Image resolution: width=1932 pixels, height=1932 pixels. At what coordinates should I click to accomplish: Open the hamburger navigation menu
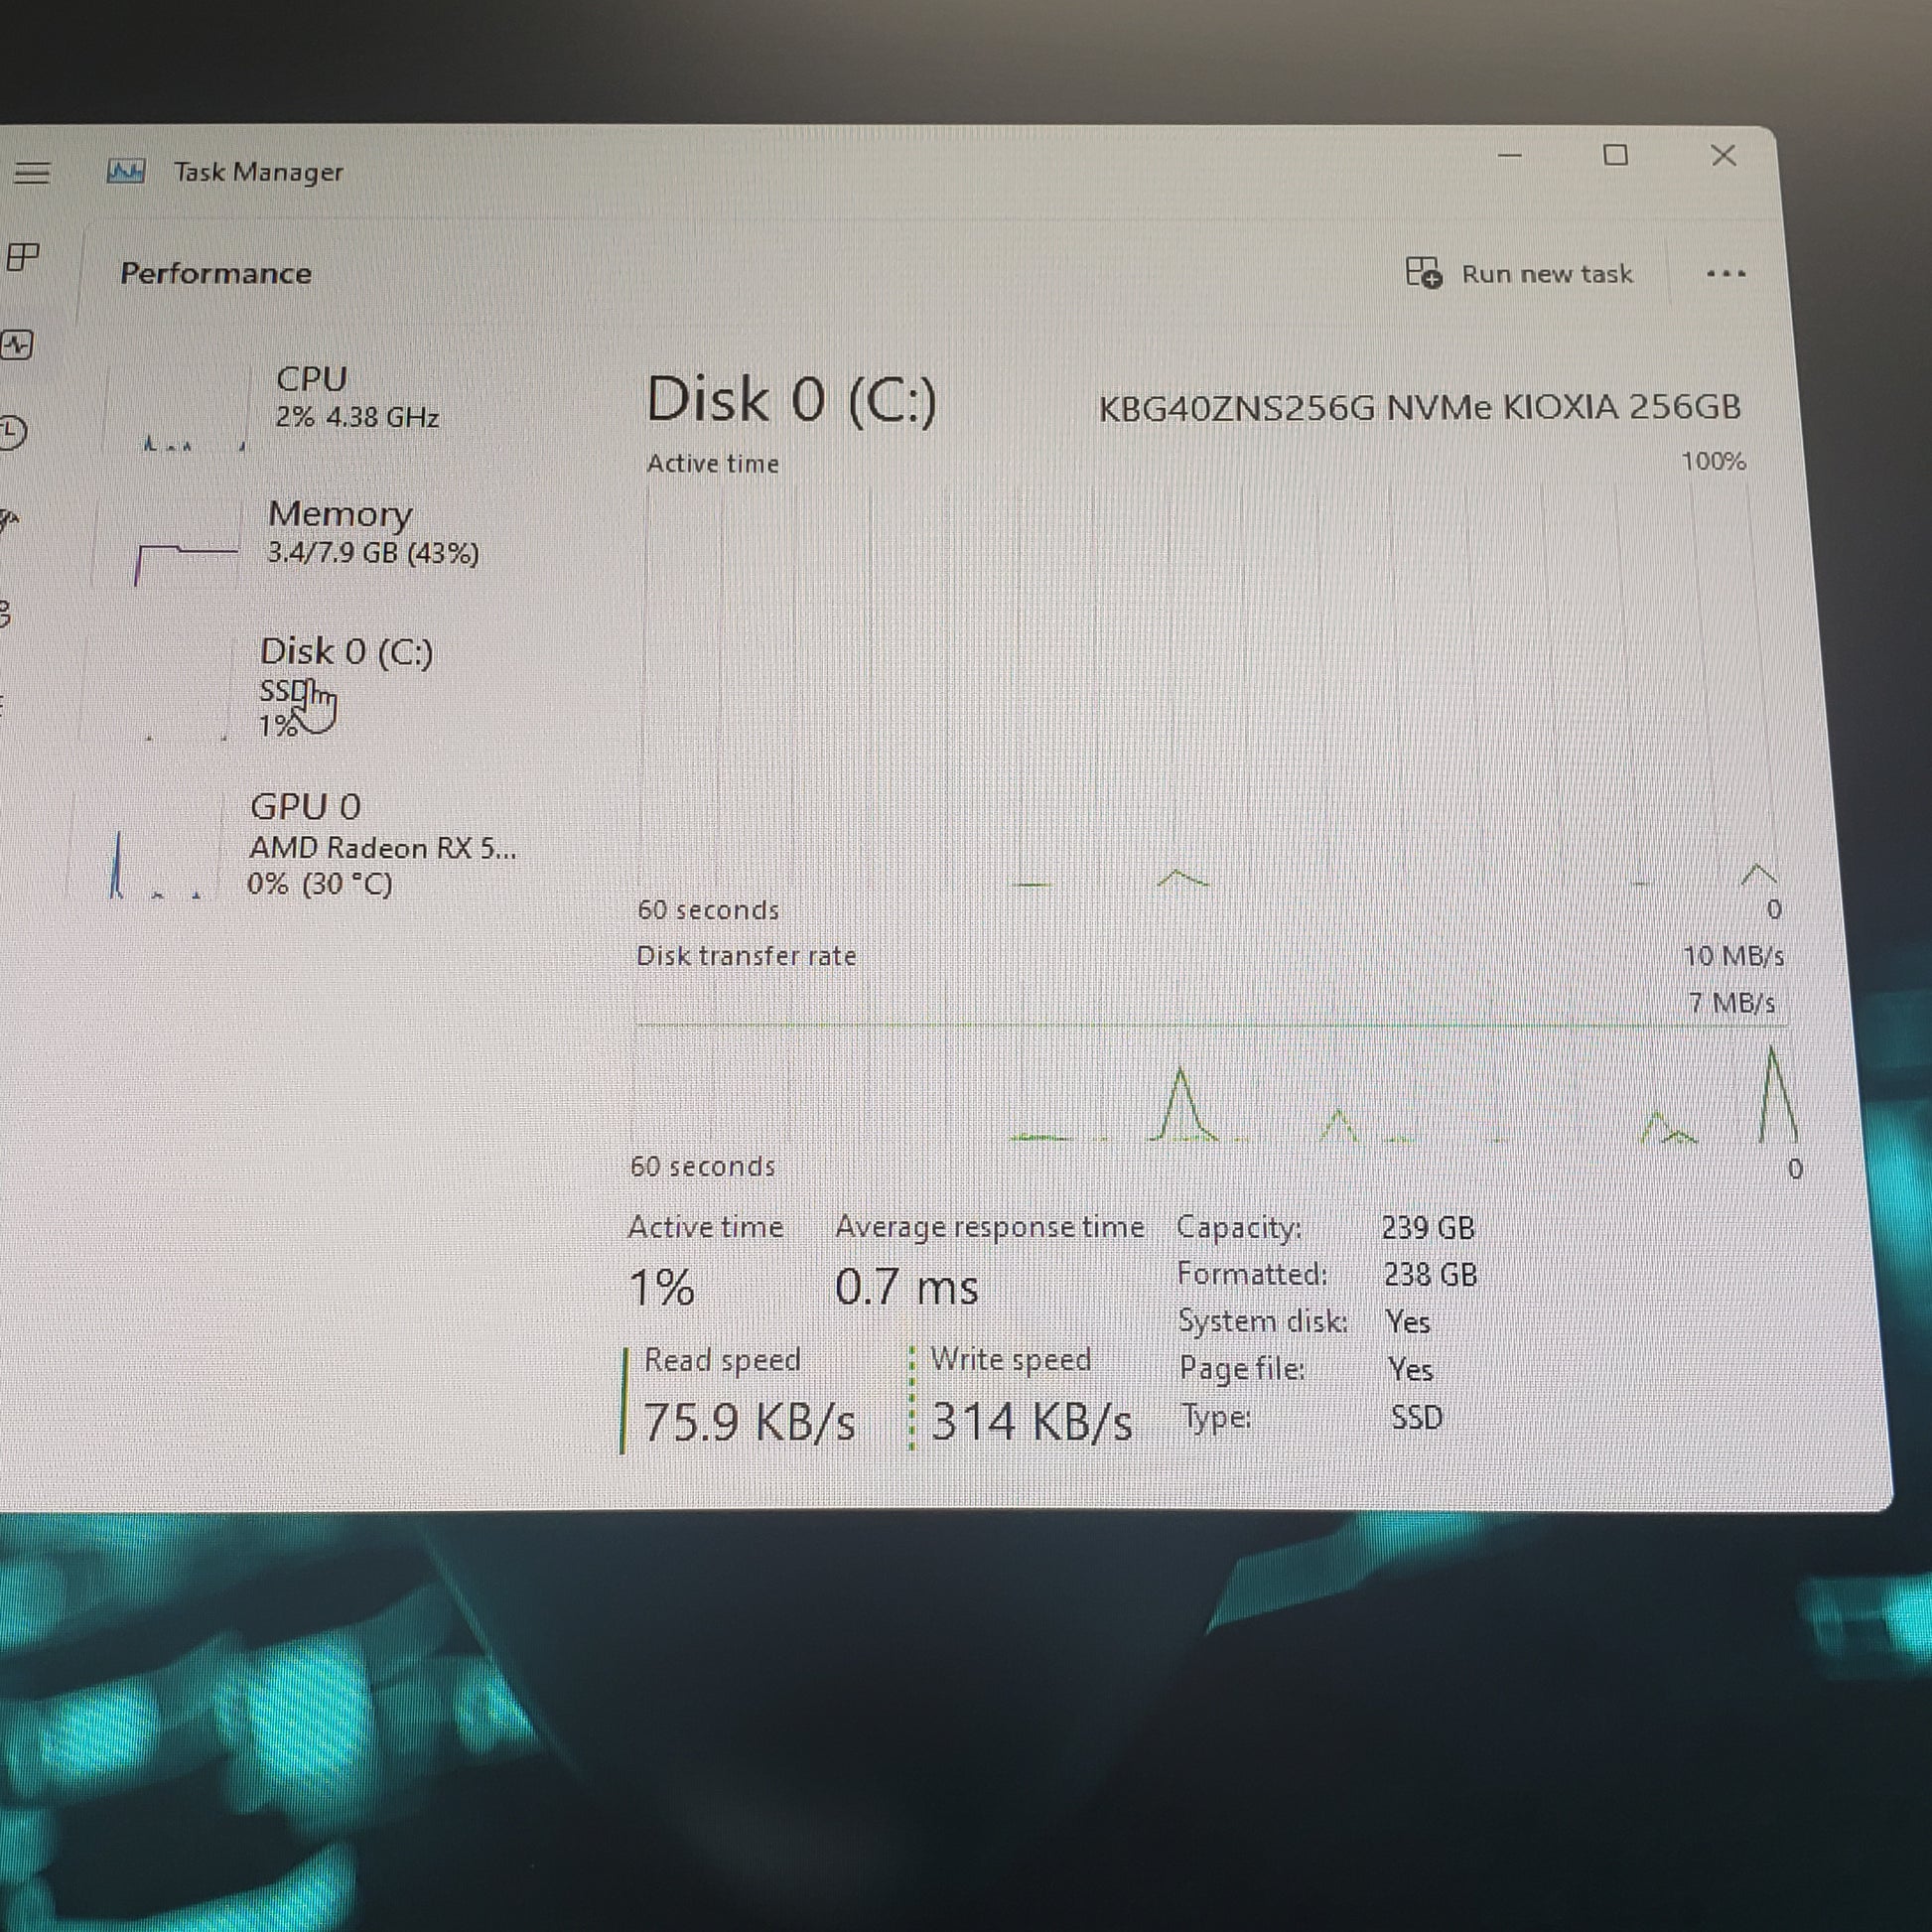[32, 173]
